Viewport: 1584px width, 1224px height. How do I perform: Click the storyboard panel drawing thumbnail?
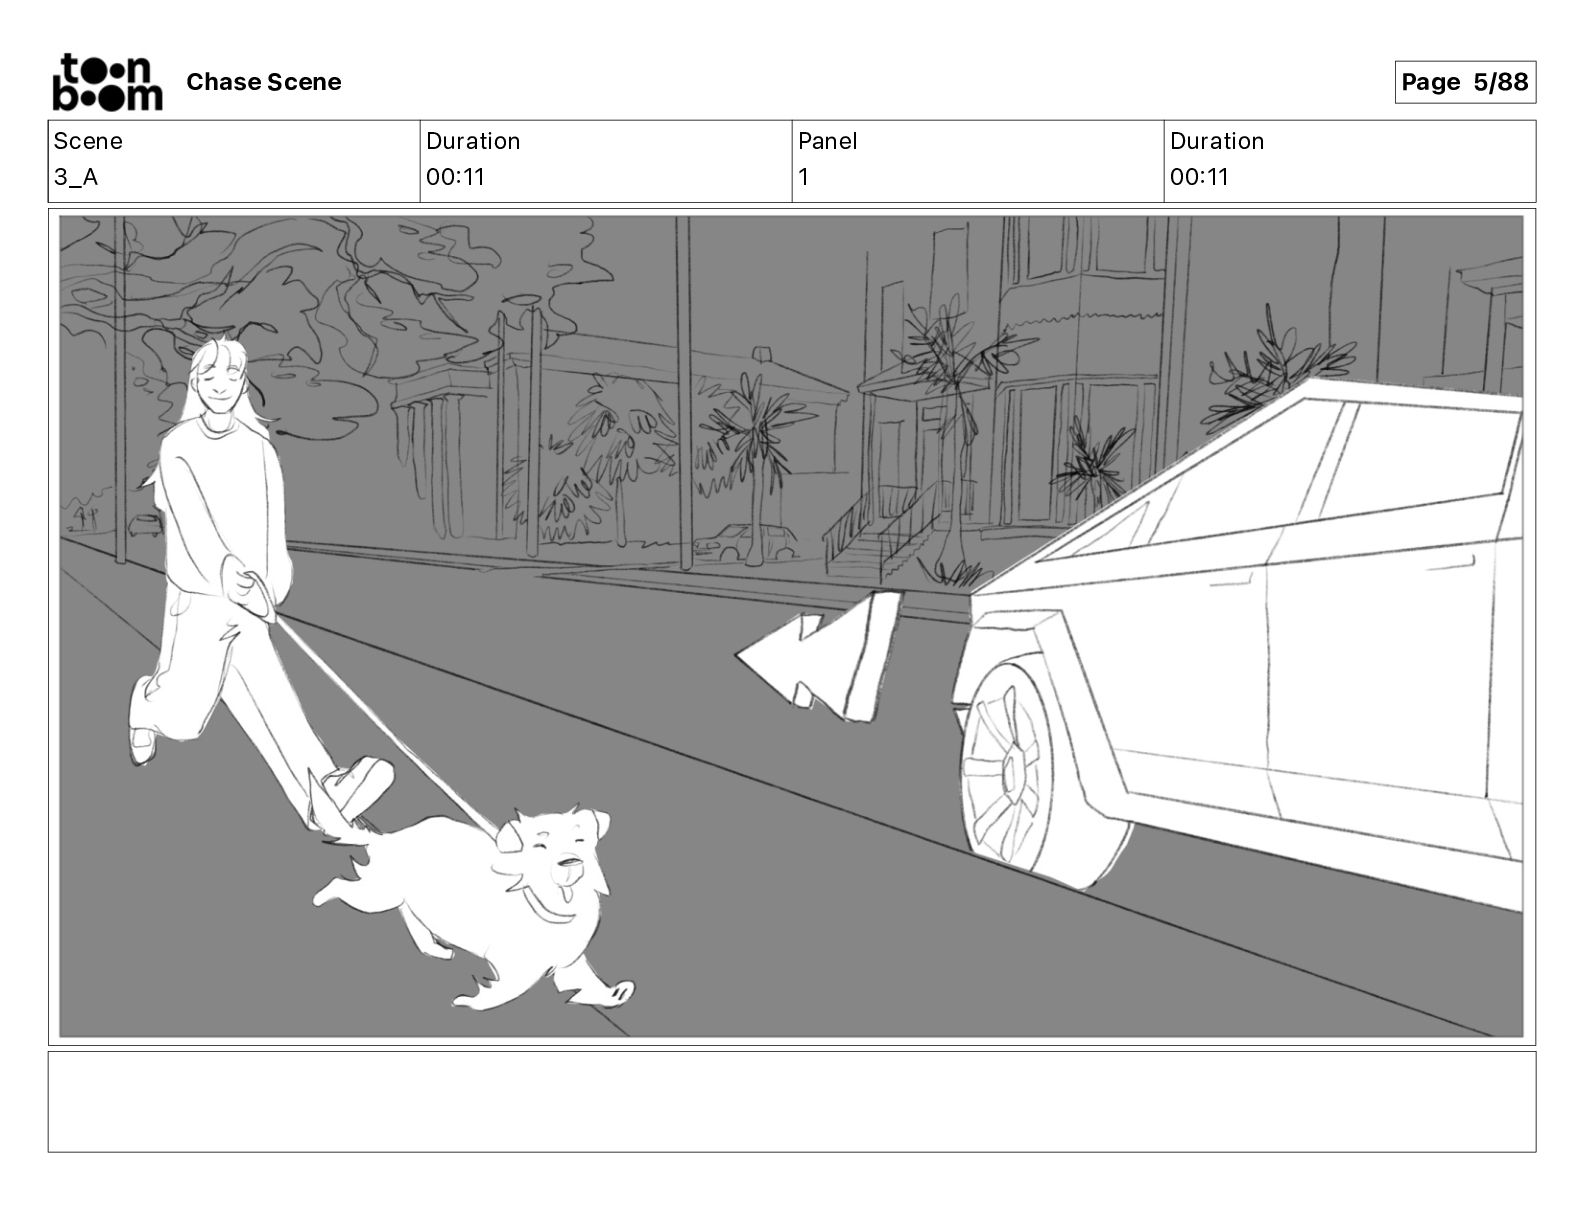(791, 626)
